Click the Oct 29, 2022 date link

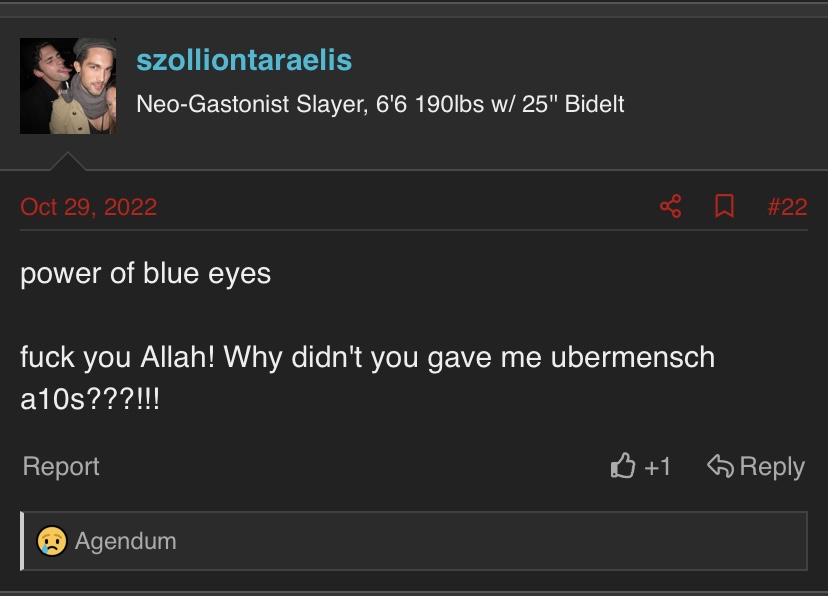click(x=89, y=206)
